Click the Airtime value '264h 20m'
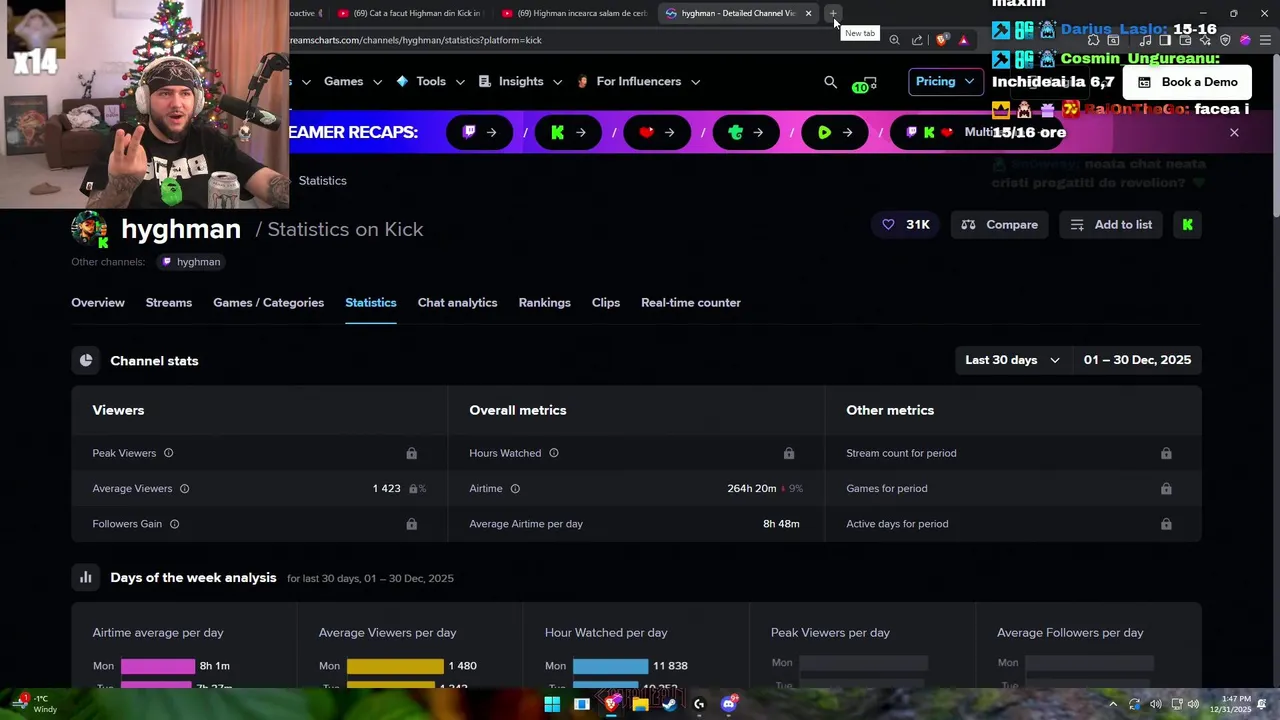 [x=752, y=489]
